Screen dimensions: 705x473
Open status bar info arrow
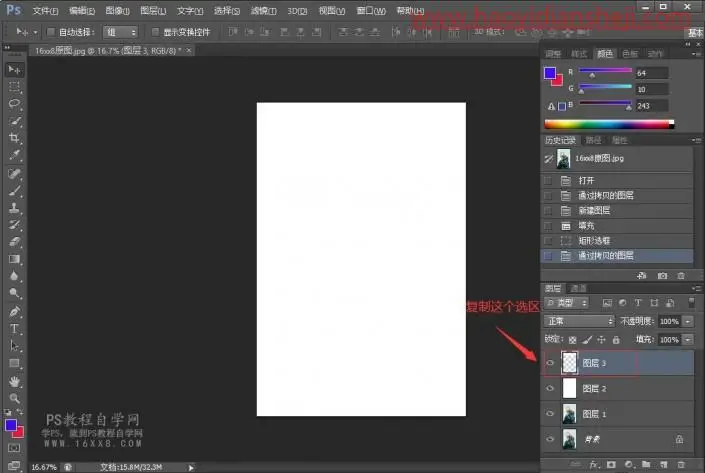point(191,468)
